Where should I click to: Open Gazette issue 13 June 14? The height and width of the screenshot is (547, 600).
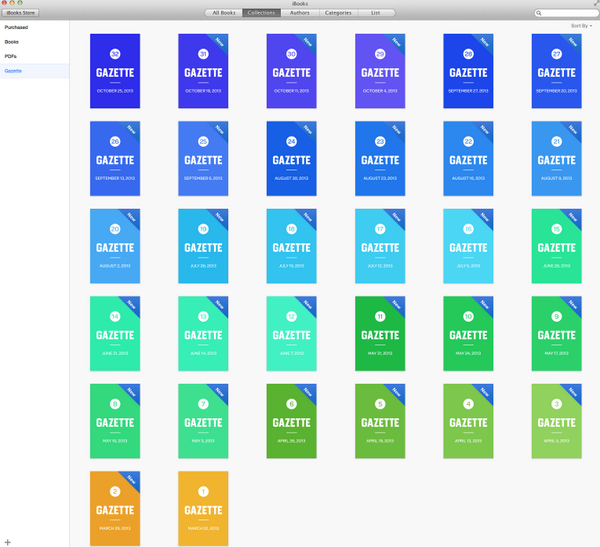point(203,333)
